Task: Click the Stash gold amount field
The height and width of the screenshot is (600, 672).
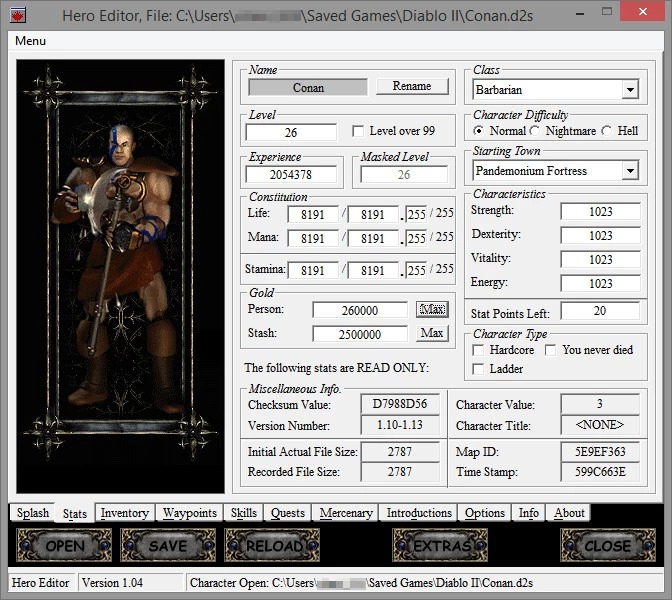Action: point(360,334)
